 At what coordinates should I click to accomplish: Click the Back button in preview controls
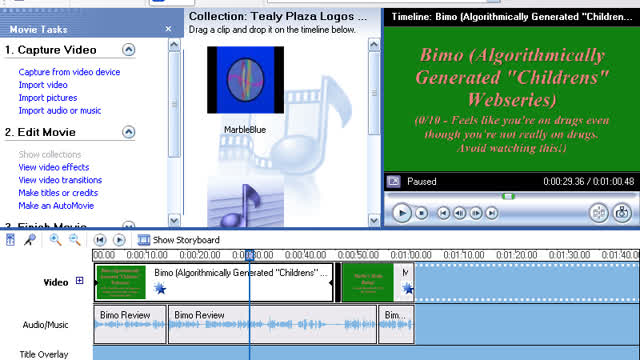443,213
